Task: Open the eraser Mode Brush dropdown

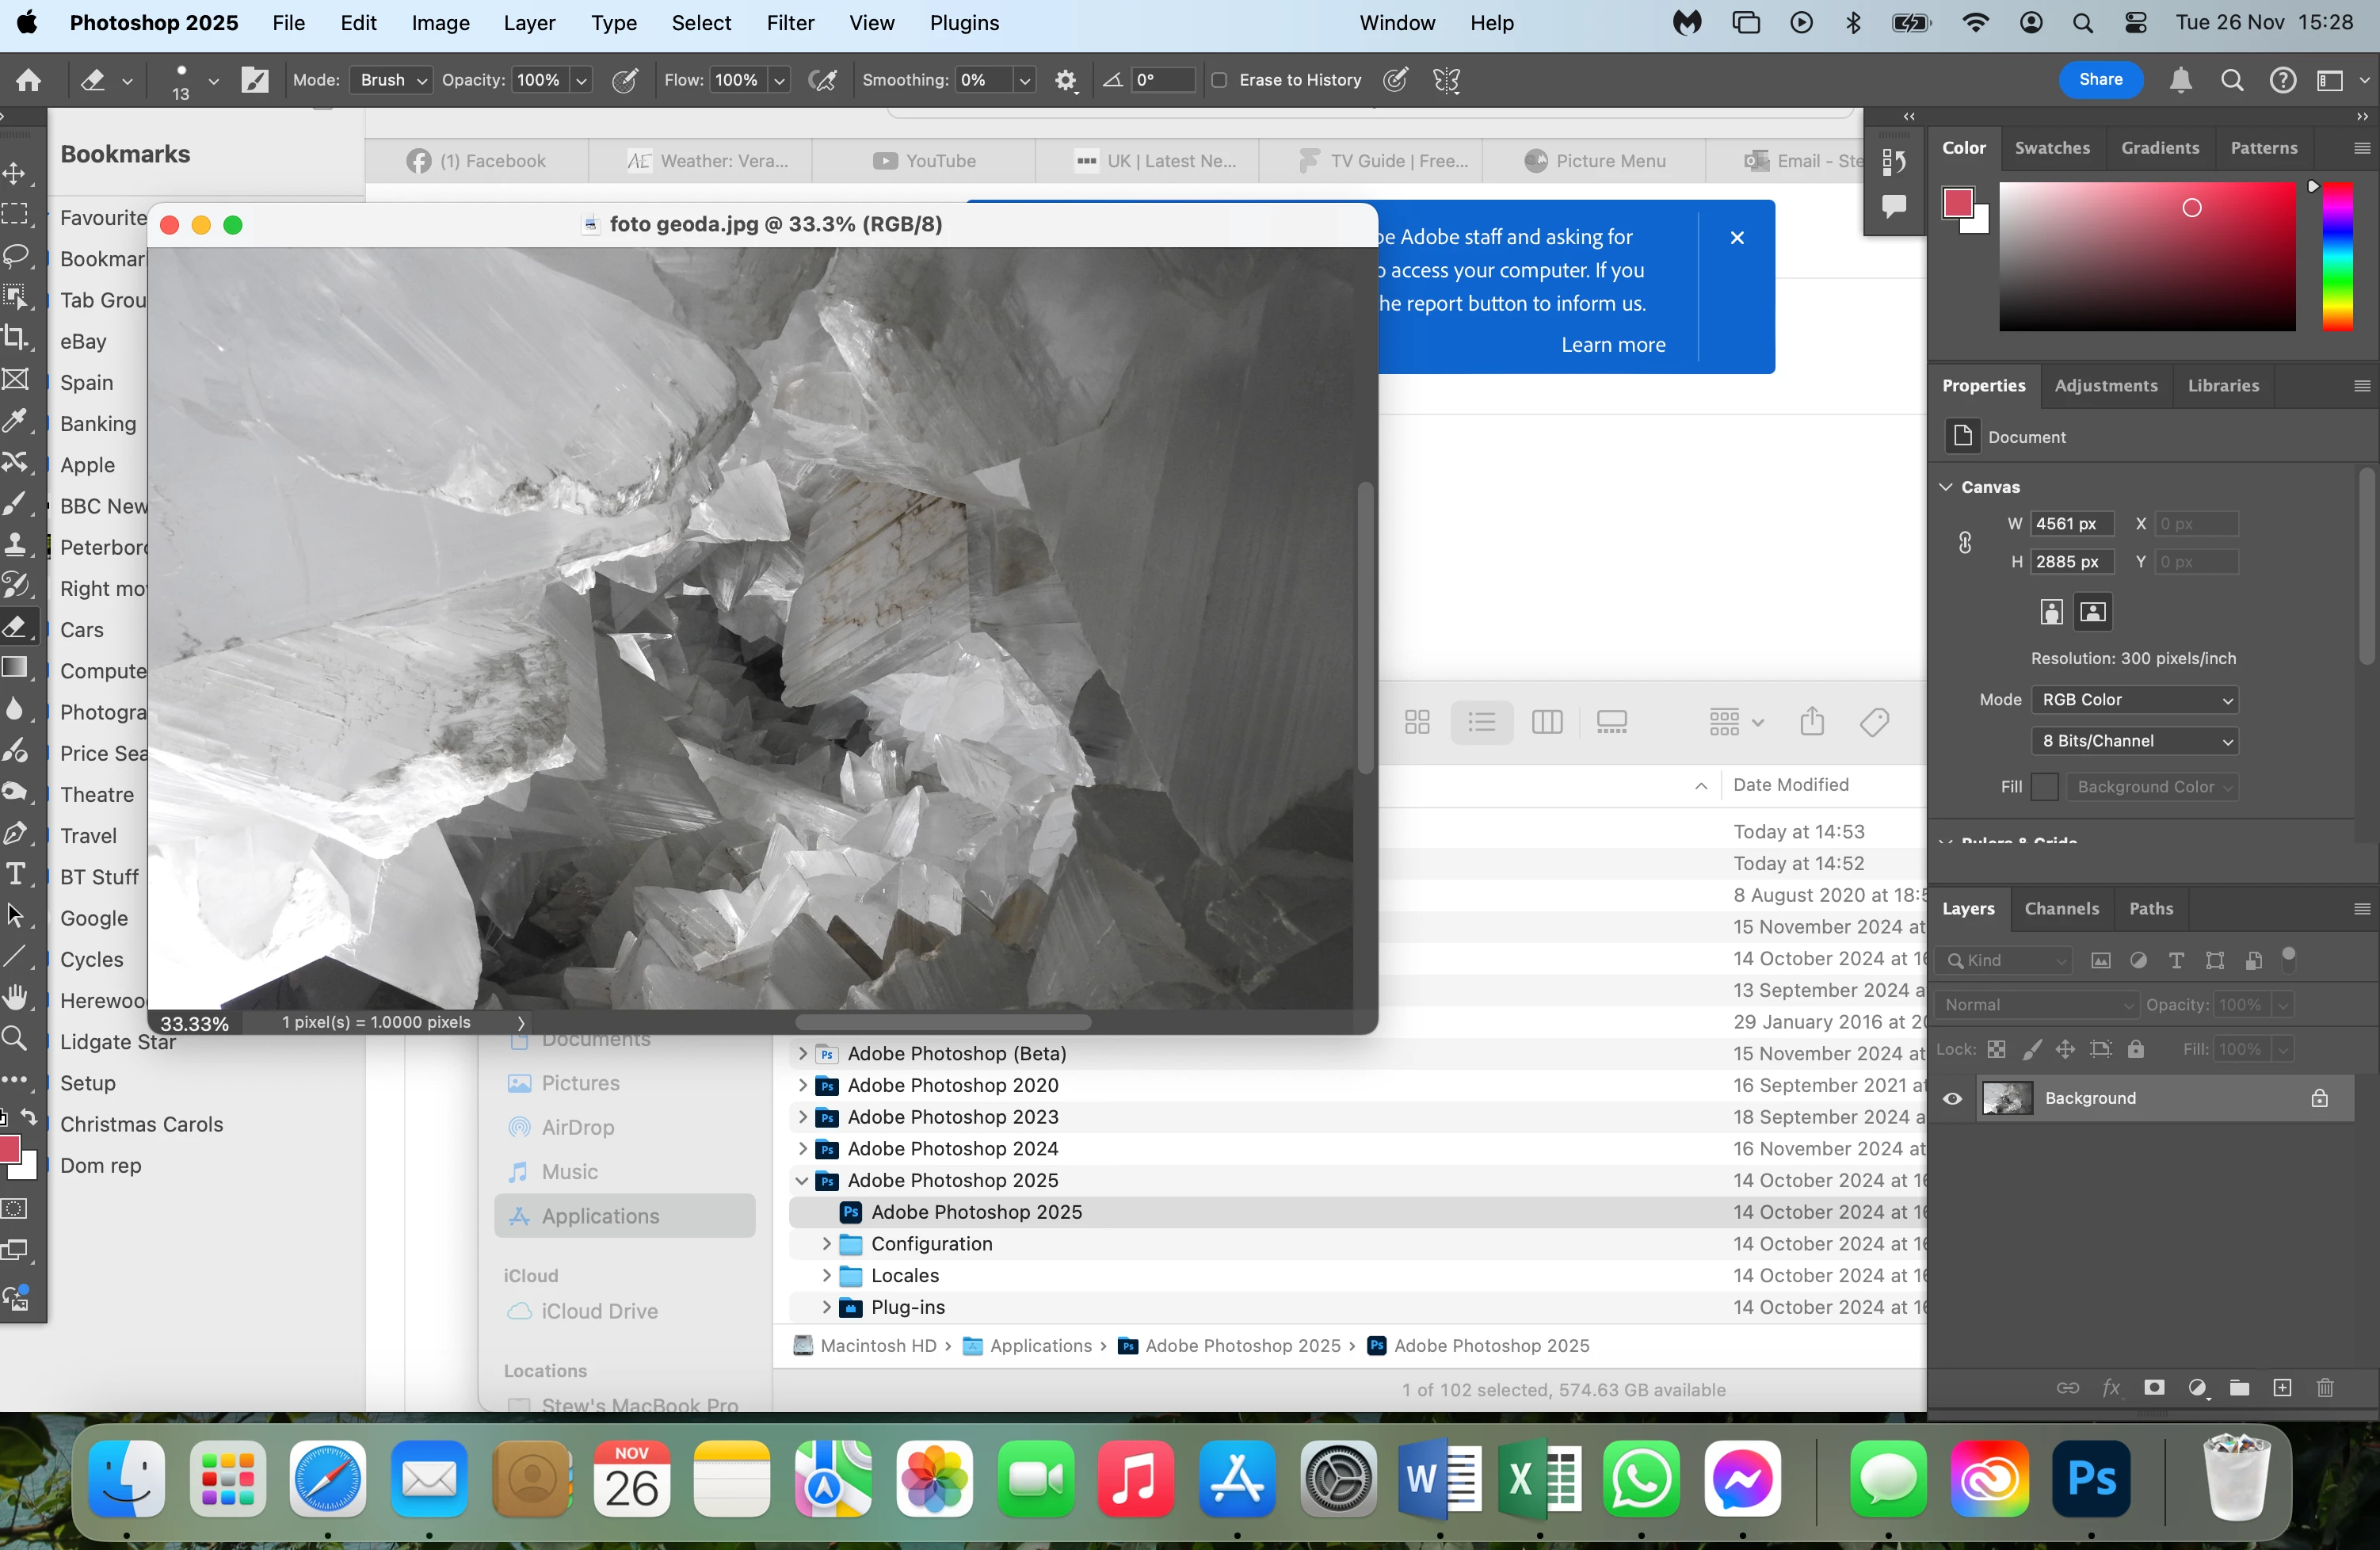Action: pyautogui.click(x=391, y=80)
